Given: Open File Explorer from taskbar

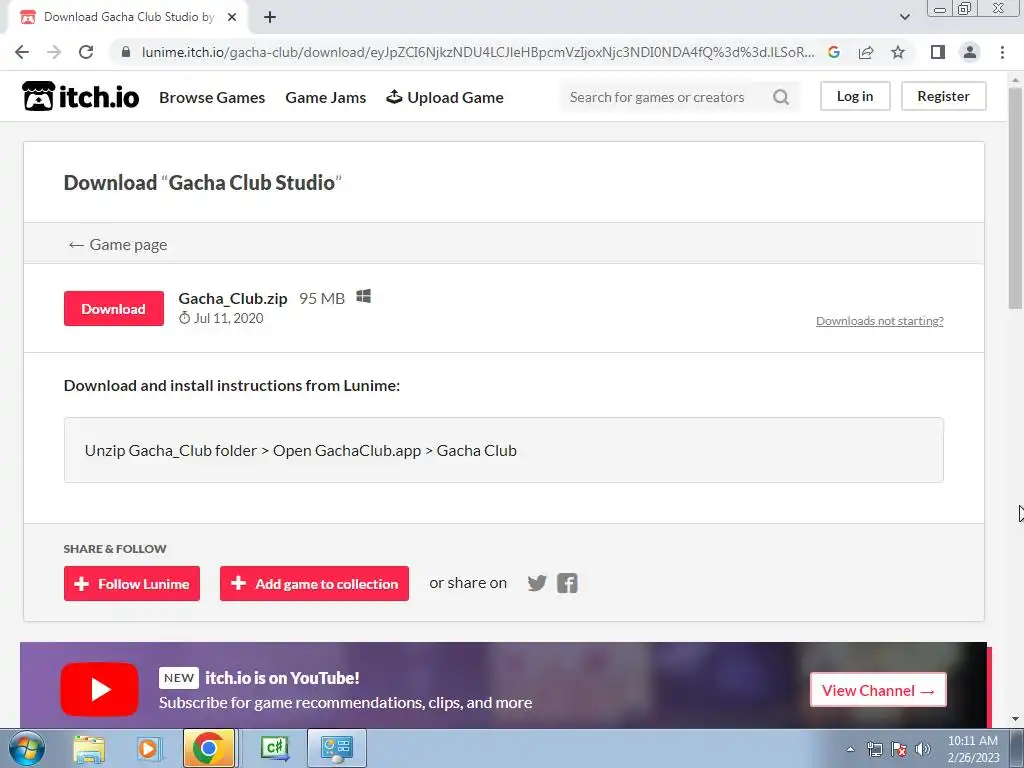Looking at the screenshot, I should 89,748.
